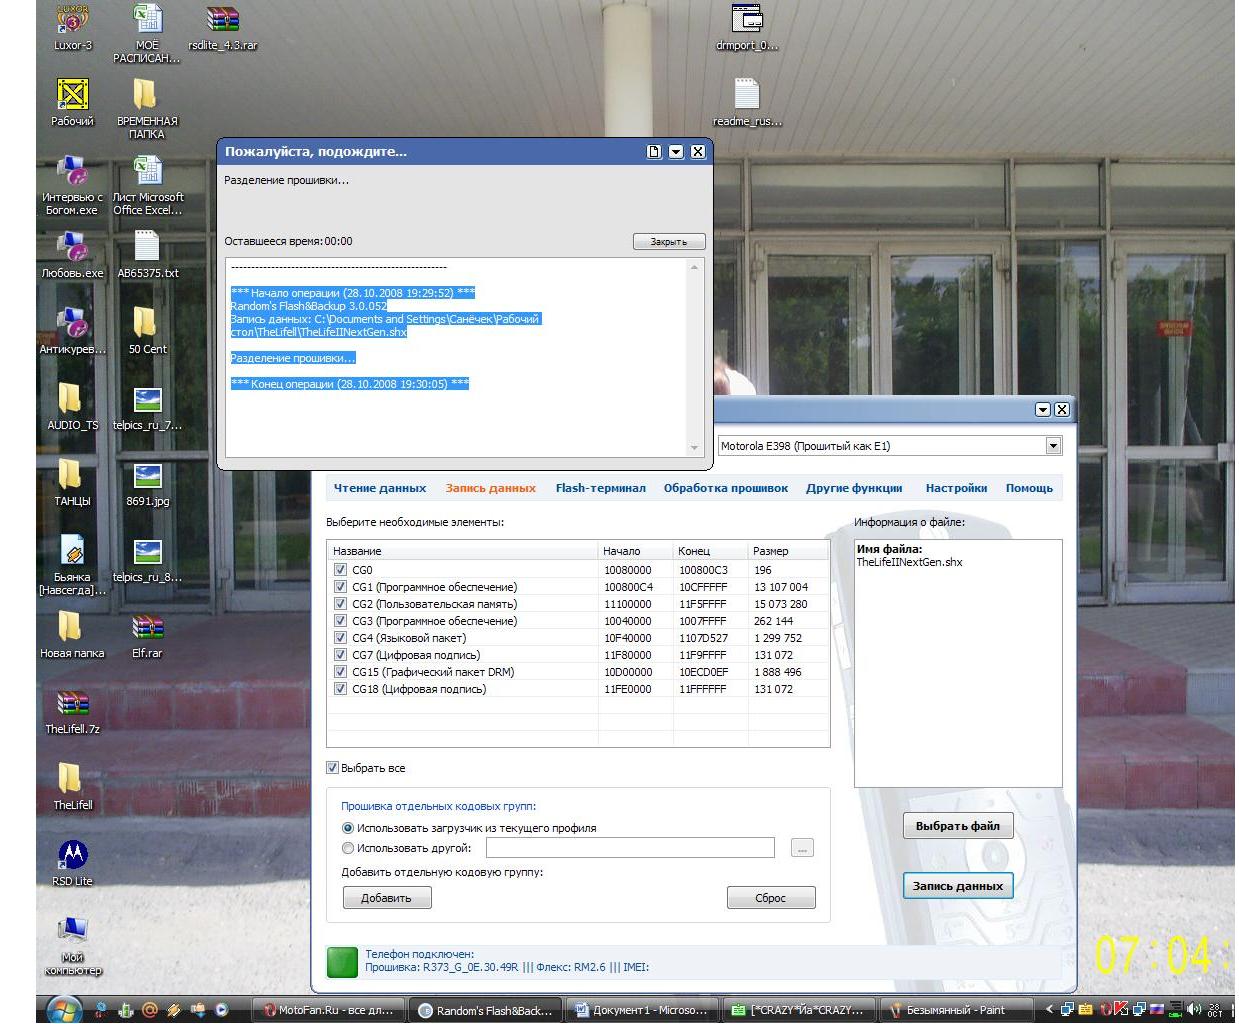Screen dimensions: 1239x1024
Task: Open the AB65375.txt text file icon
Action: 148,255
